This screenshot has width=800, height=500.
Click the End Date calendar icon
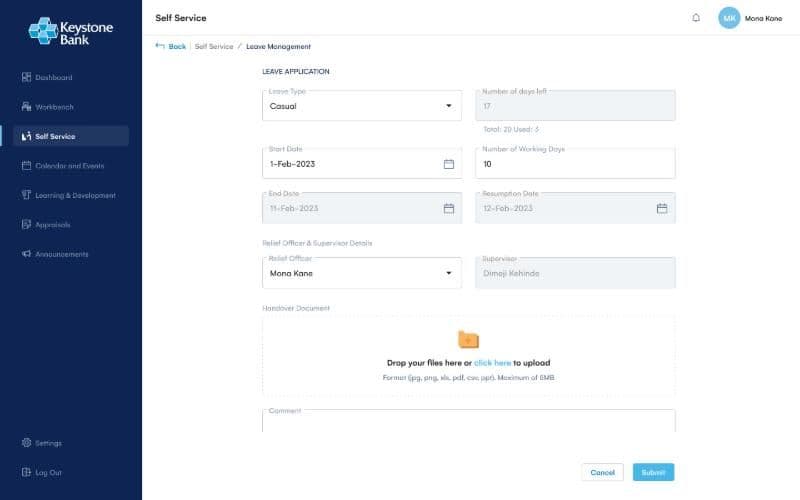(x=448, y=208)
